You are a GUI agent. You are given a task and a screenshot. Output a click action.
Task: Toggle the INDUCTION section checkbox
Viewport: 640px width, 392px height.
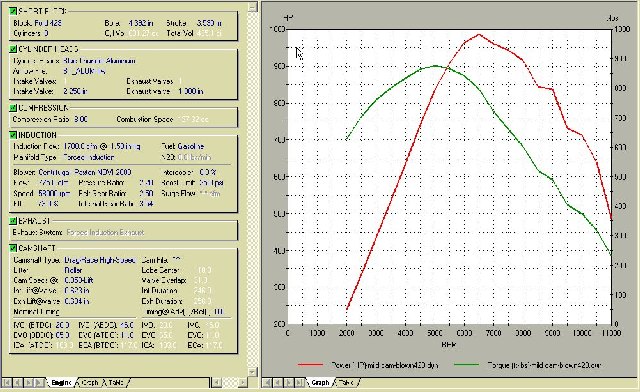pyautogui.click(x=13, y=135)
